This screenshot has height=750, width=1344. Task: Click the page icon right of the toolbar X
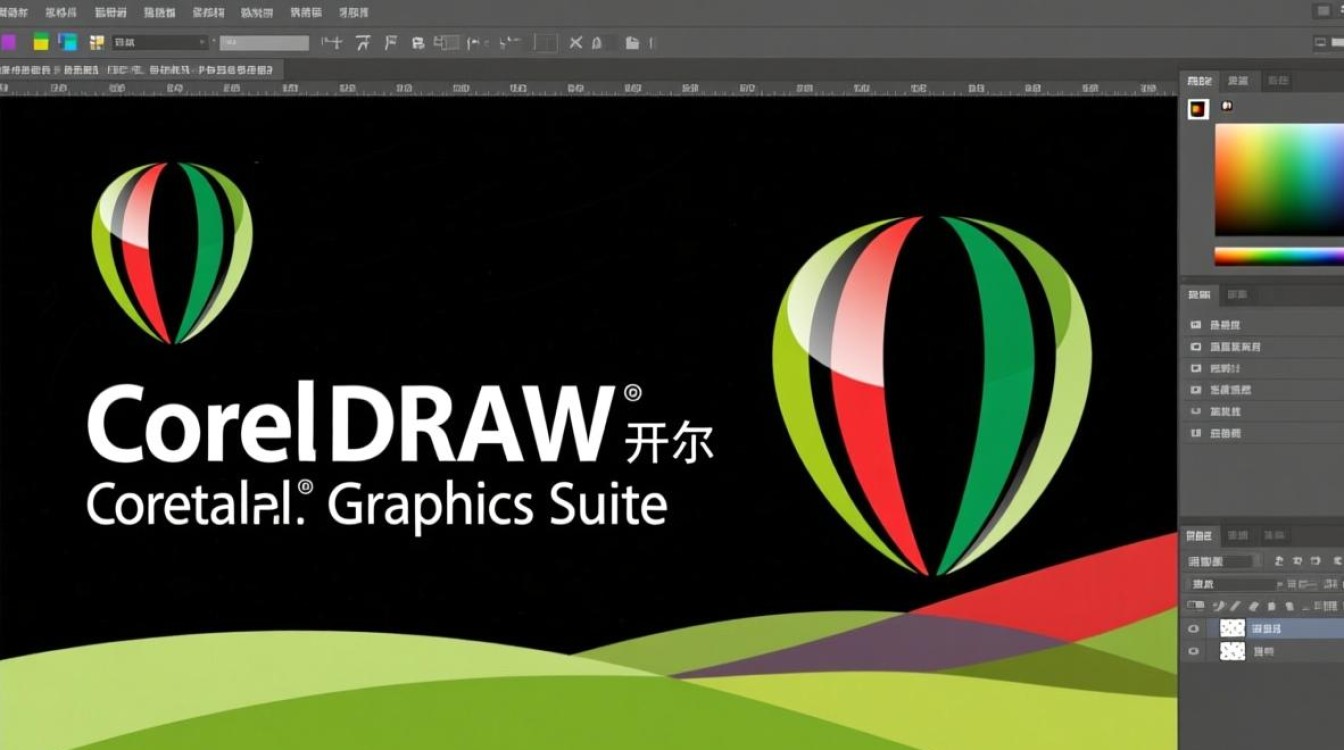[x=632, y=42]
